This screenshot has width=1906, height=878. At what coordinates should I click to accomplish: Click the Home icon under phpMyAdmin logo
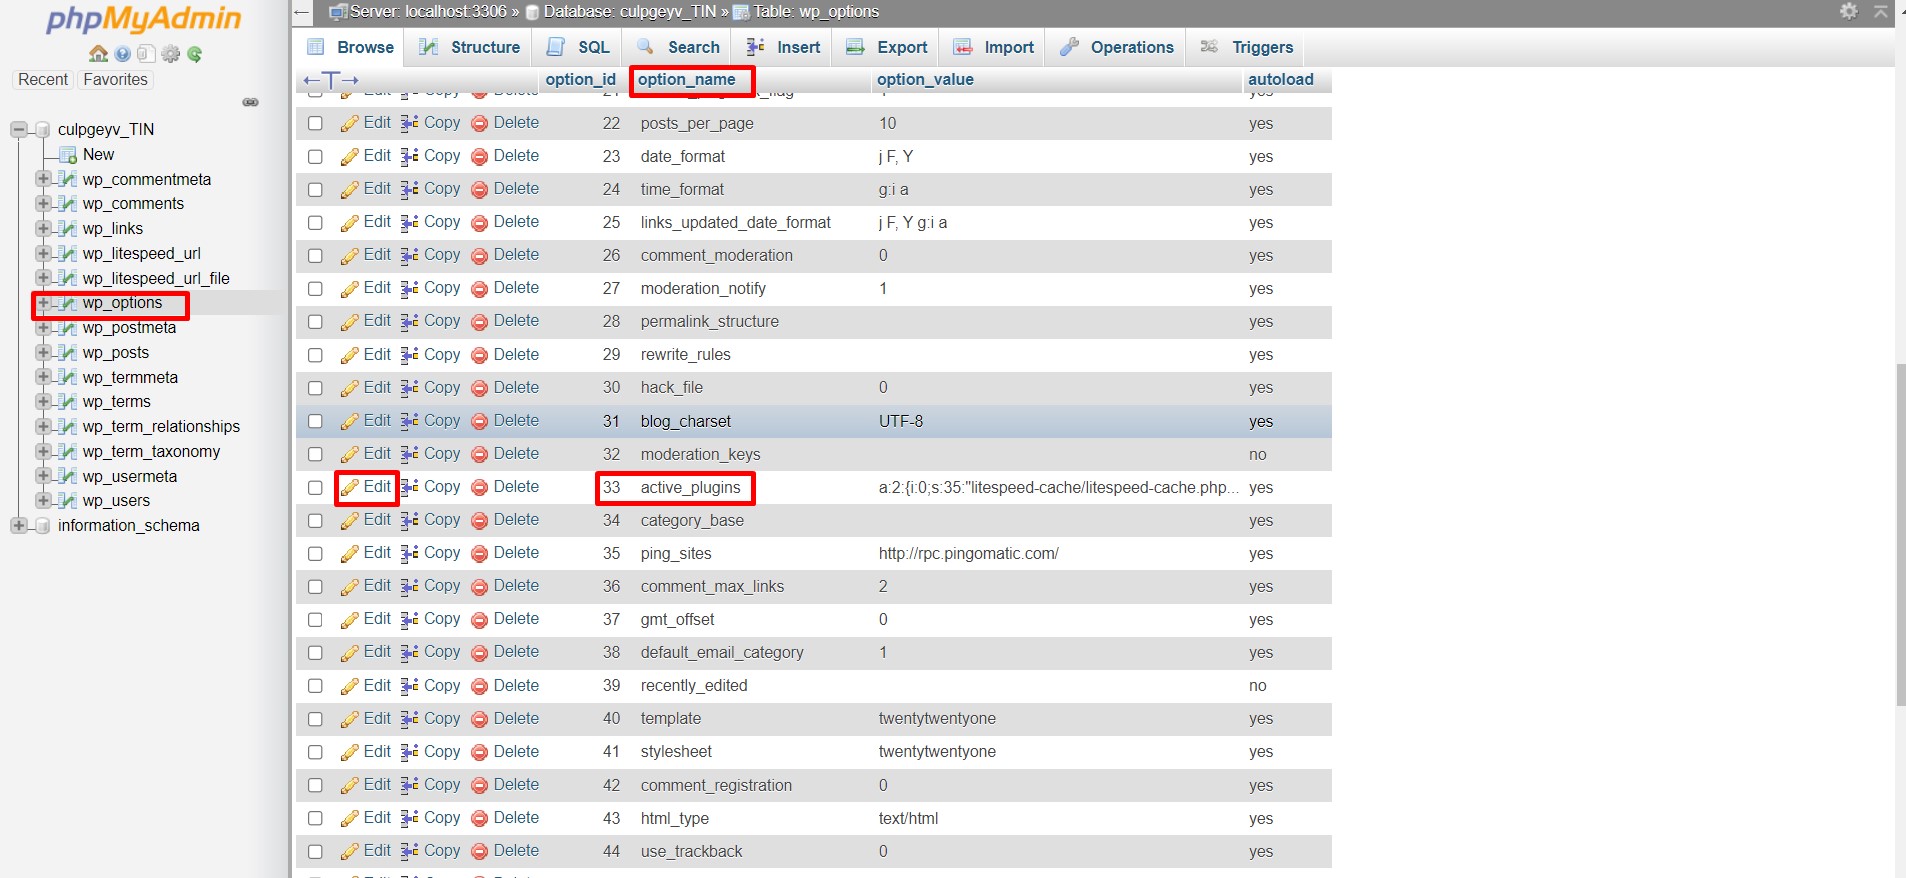click(98, 54)
